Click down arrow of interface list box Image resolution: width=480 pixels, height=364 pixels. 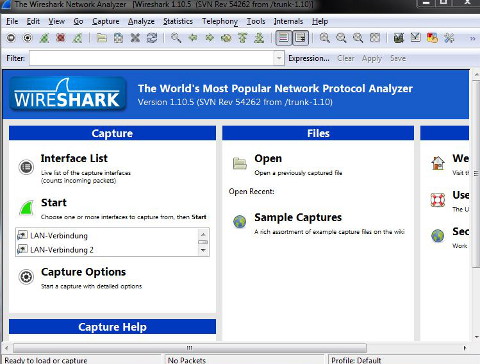click(203, 250)
